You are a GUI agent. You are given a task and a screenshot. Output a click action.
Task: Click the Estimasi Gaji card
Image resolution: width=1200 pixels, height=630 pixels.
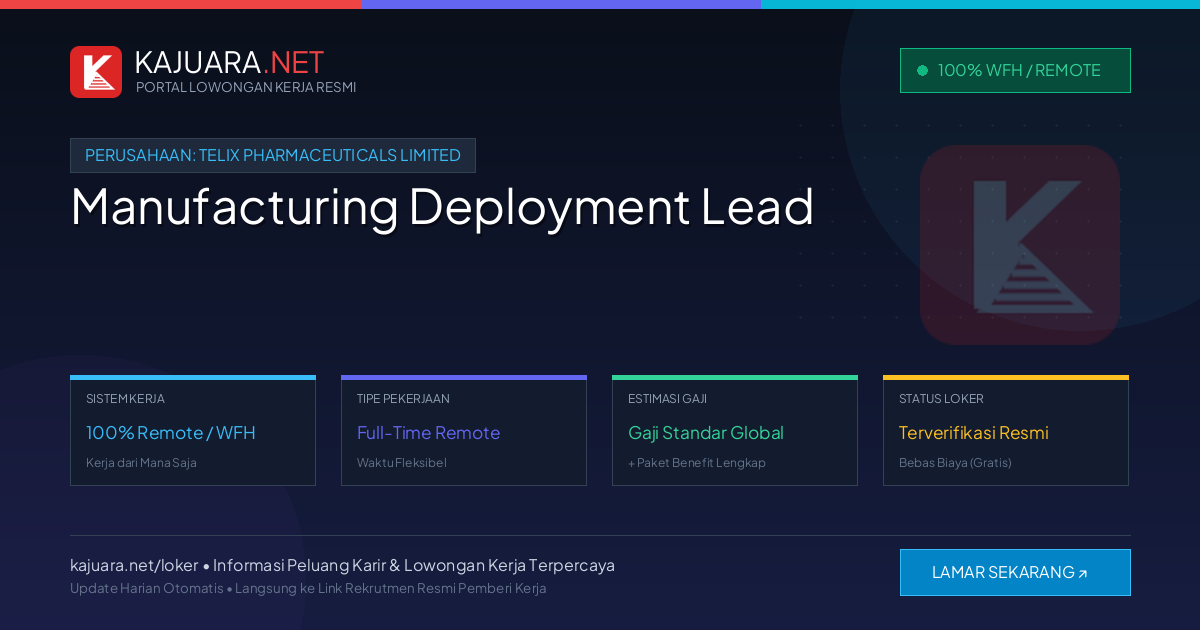(x=735, y=431)
